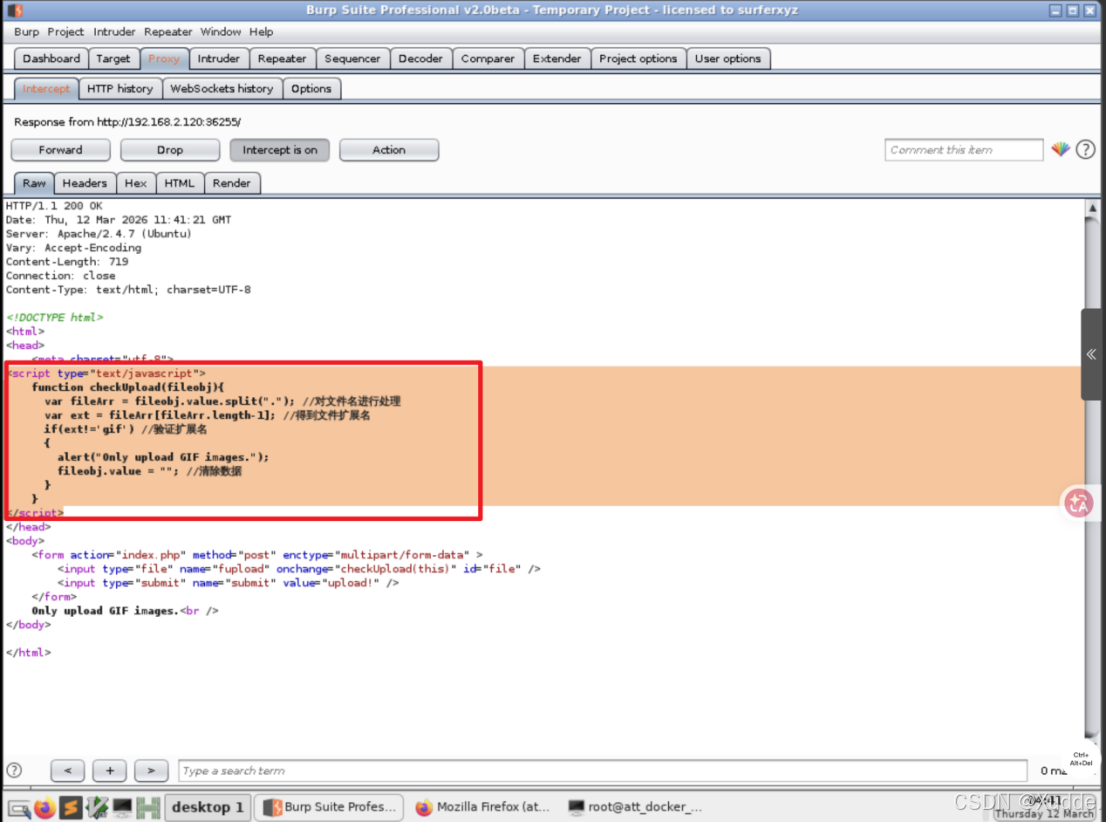1107x822 pixels.
Task: Open the HTTP history sub-tab
Action: (120, 89)
